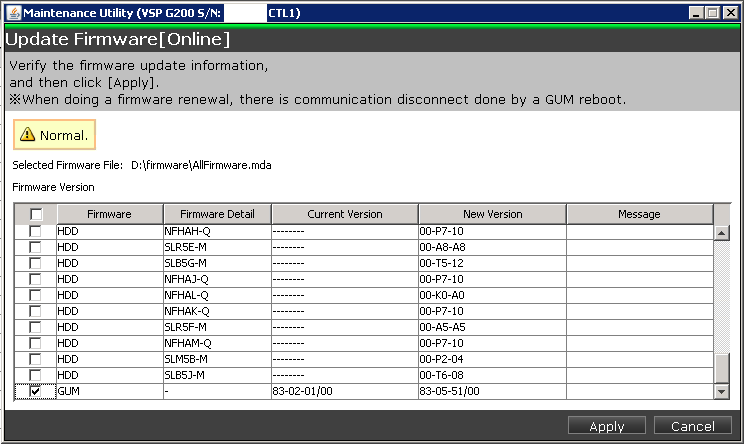The image size is (747, 446).
Task: Toggle the select-all checkbox in table header
Action: [x=36, y=214]
